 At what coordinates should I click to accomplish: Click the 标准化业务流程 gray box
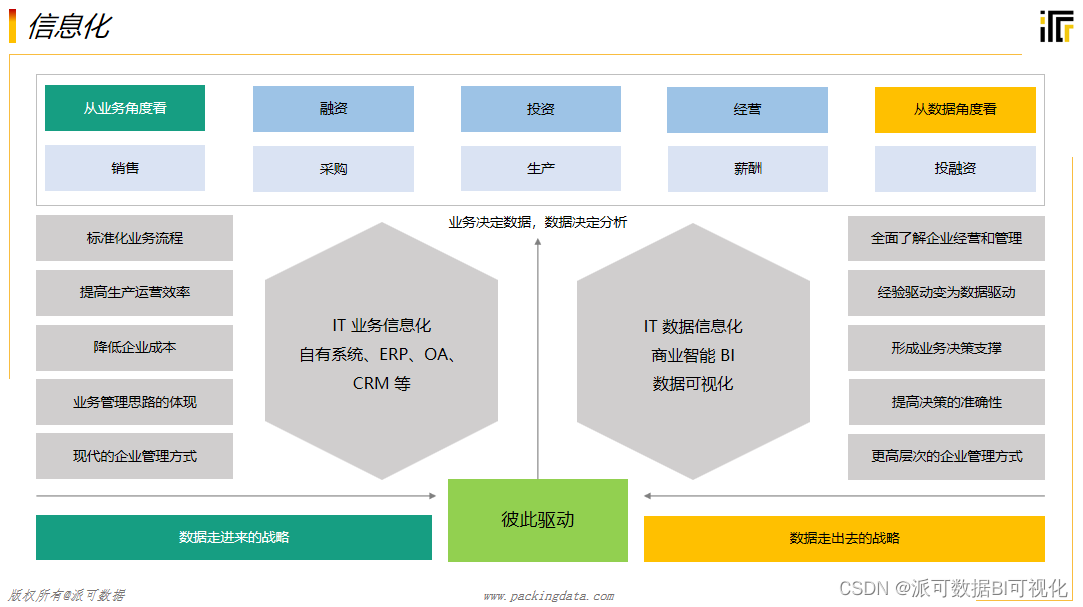(x=135, y=238)
